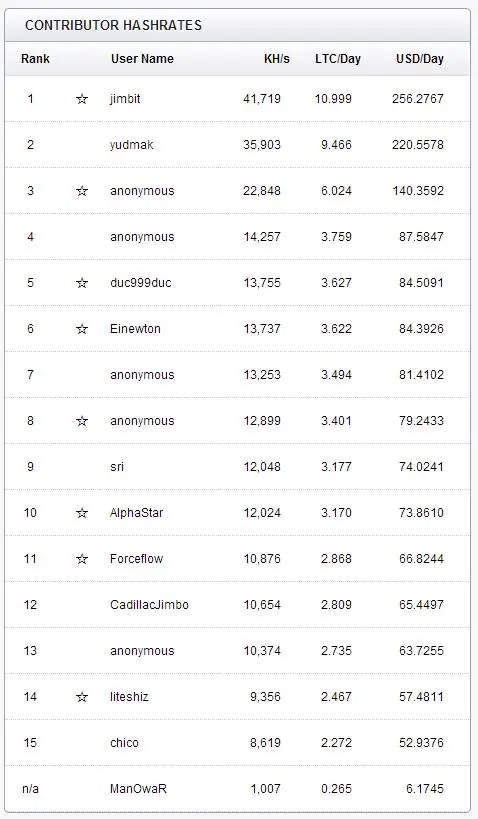Viewport: 478px width, 819px height.
Task: Select the star next to AlphaStar
Action: pos(82,512)
